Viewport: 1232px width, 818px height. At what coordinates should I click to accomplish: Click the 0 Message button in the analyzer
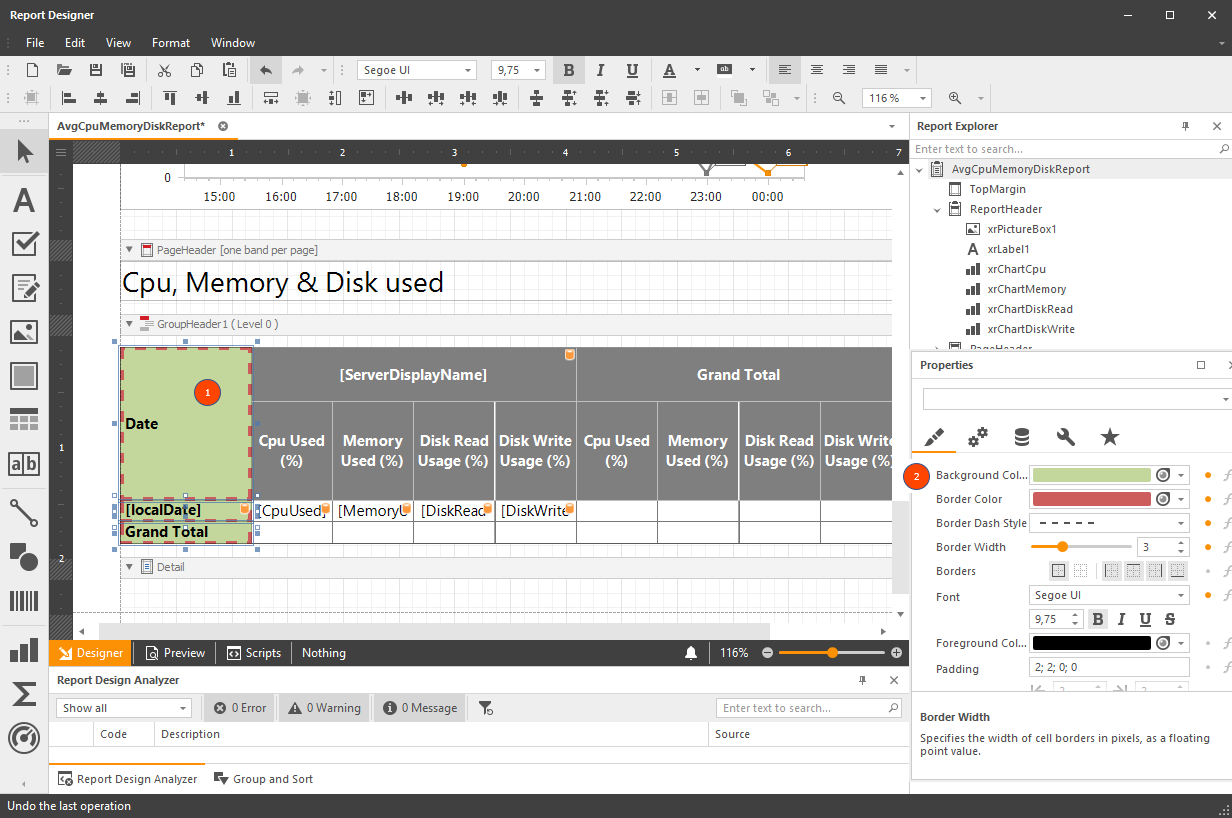(421, 708)
